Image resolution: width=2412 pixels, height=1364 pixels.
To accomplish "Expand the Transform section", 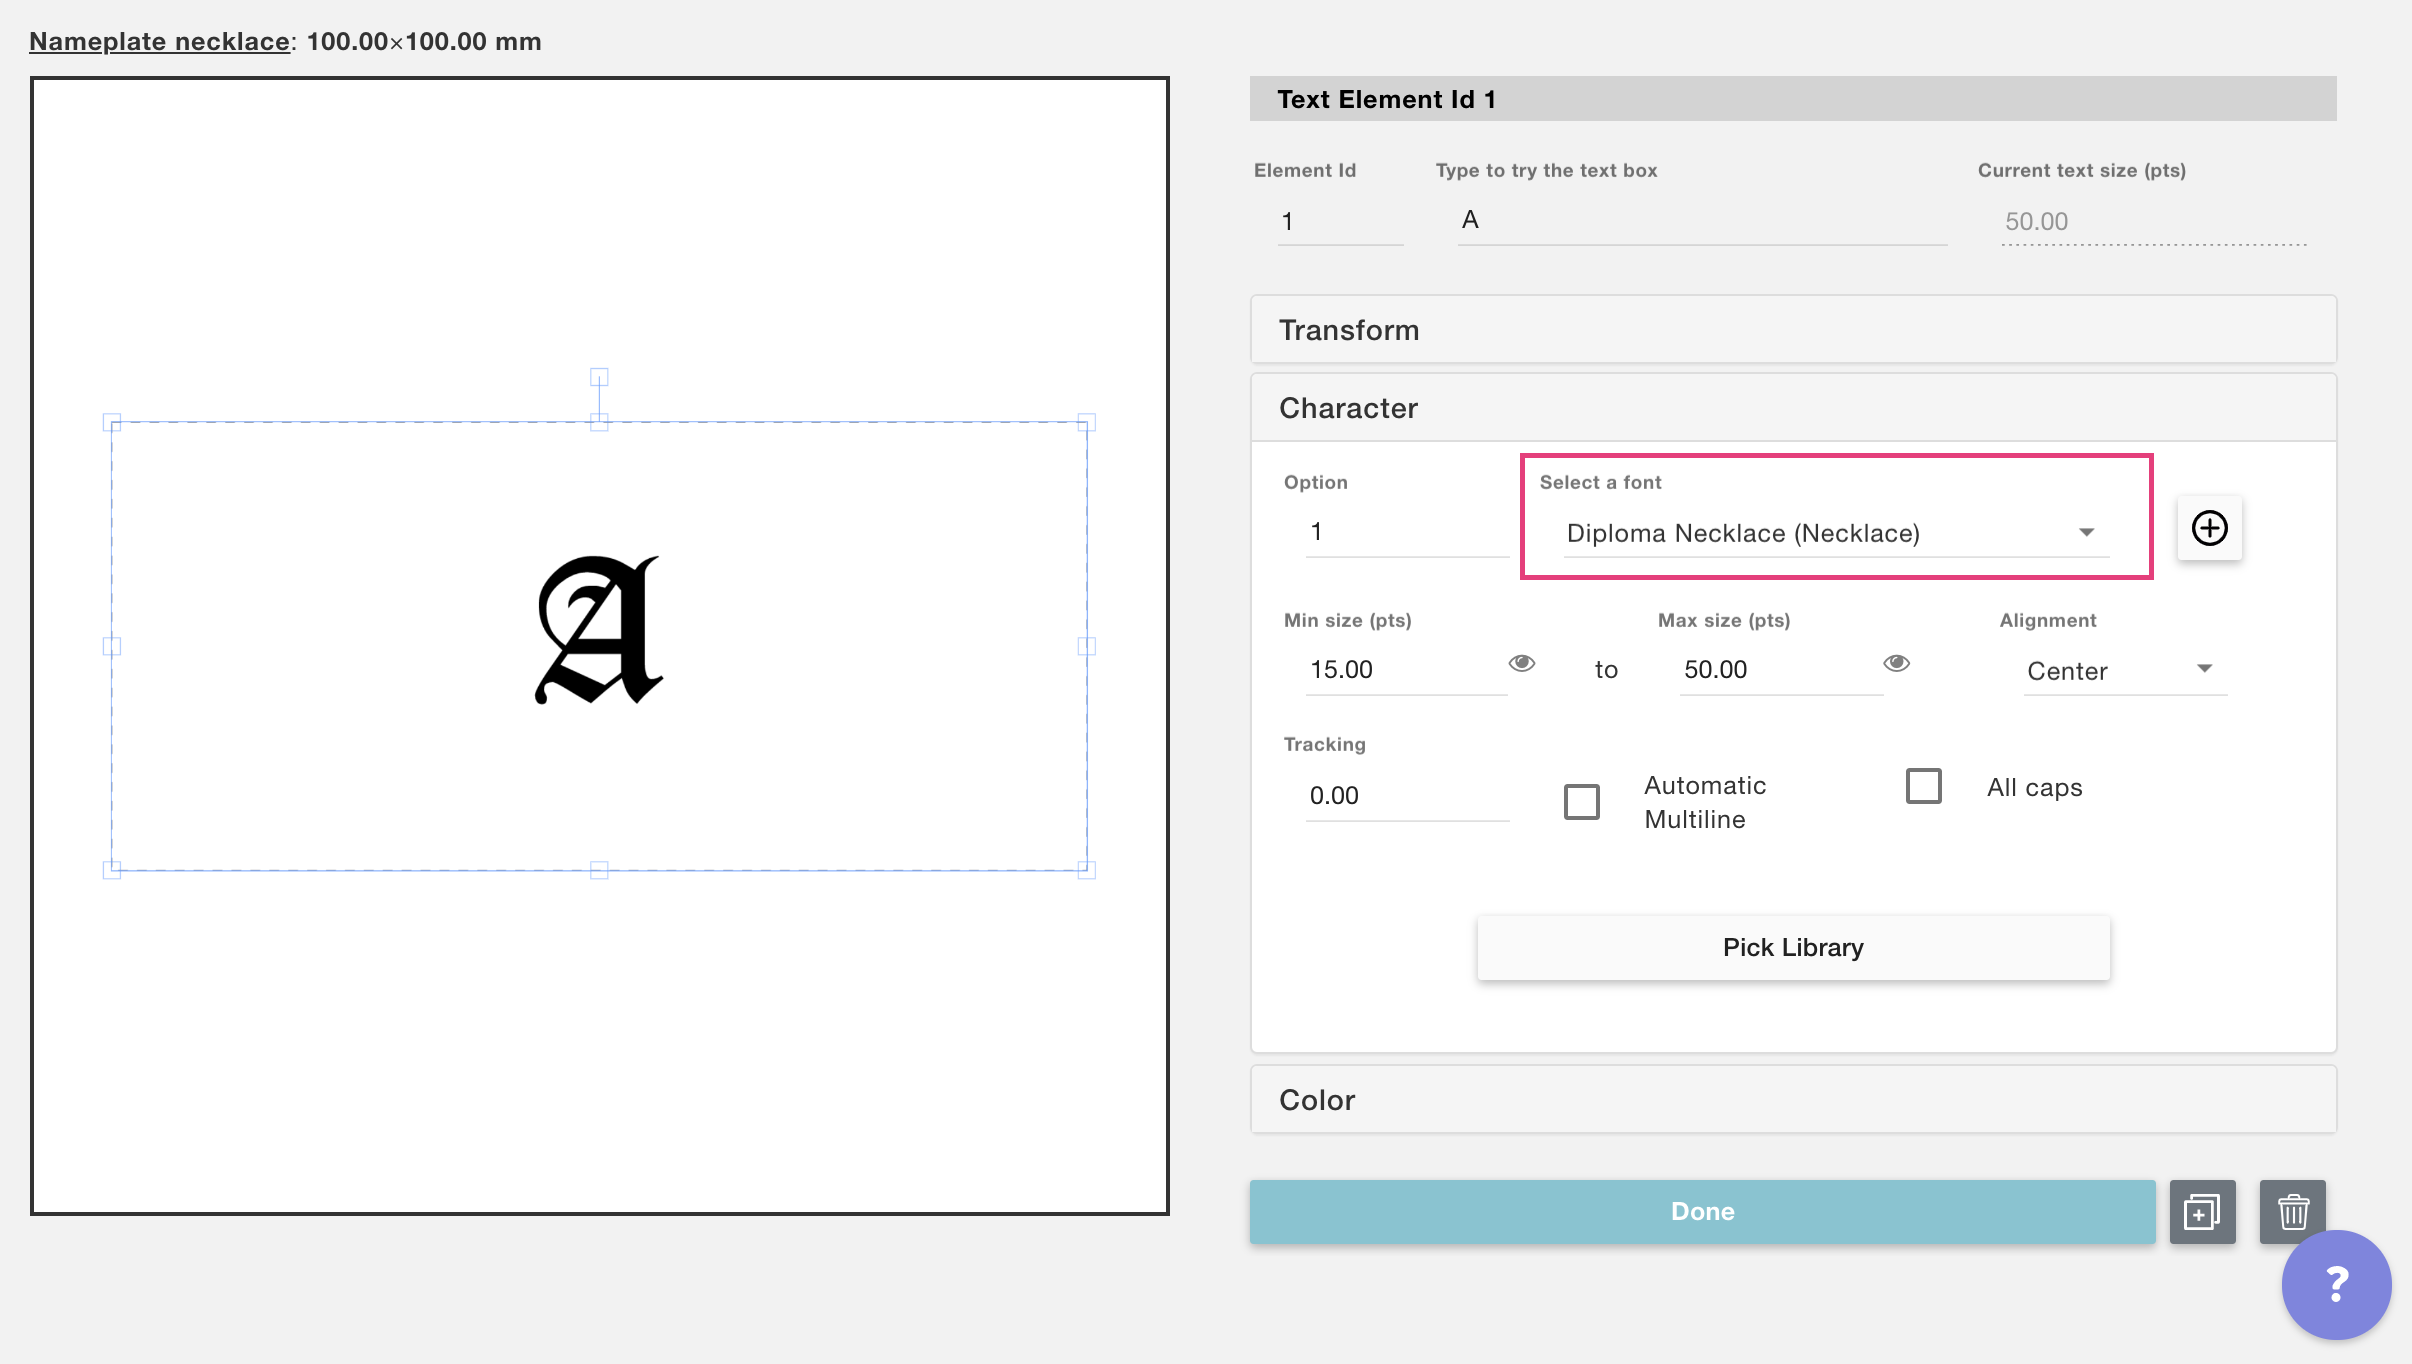I will point(1792,330).
